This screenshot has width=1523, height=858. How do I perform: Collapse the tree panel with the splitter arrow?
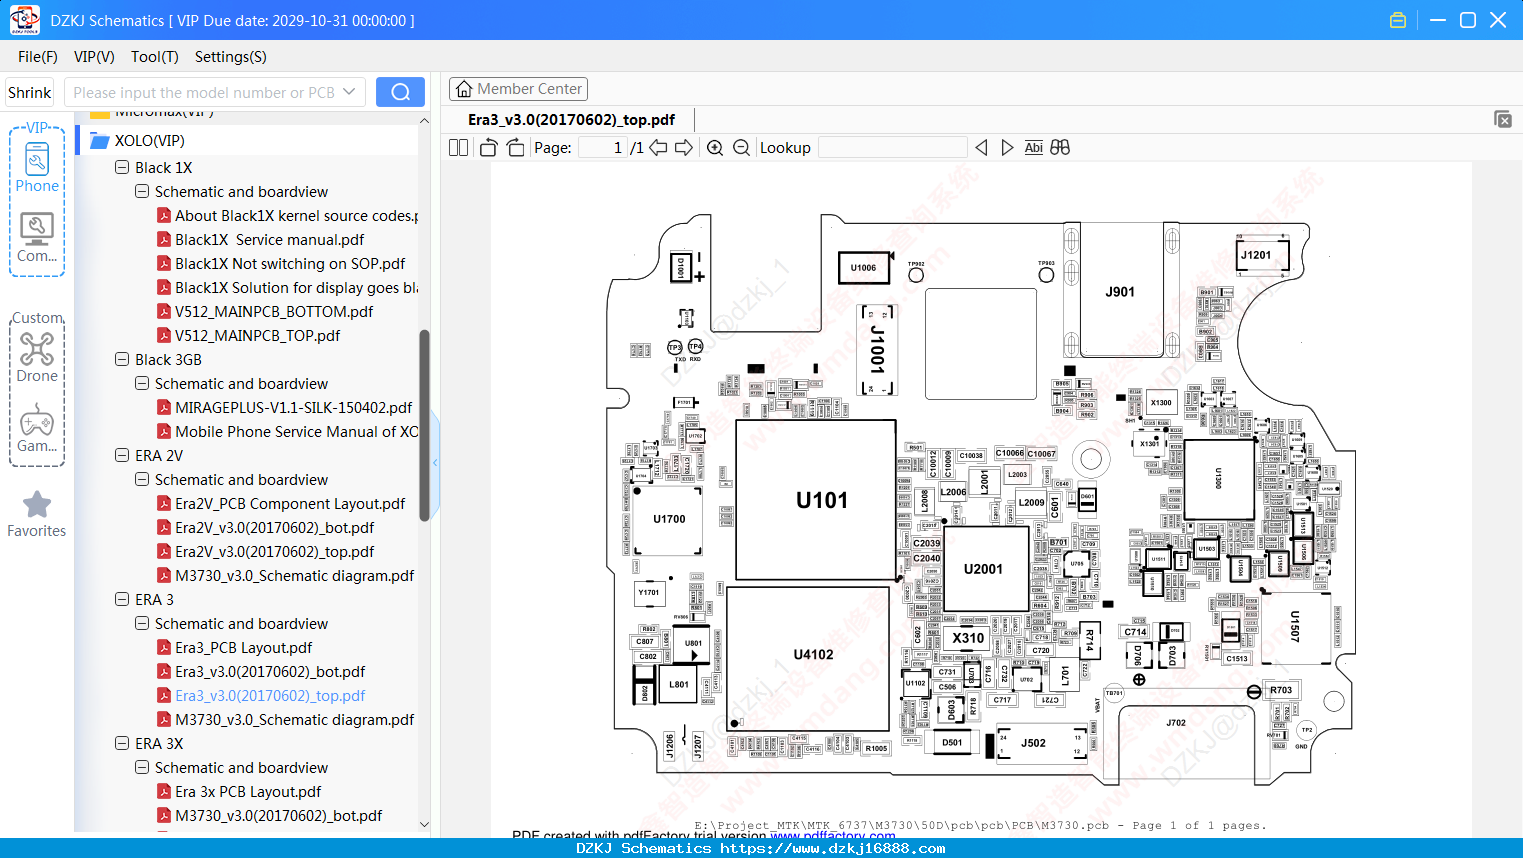[435, 463]
